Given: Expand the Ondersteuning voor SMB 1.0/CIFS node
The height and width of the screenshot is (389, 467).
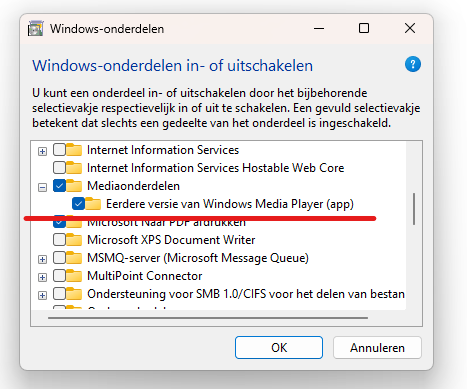Looking at the screenshot, I should point(42,295).
